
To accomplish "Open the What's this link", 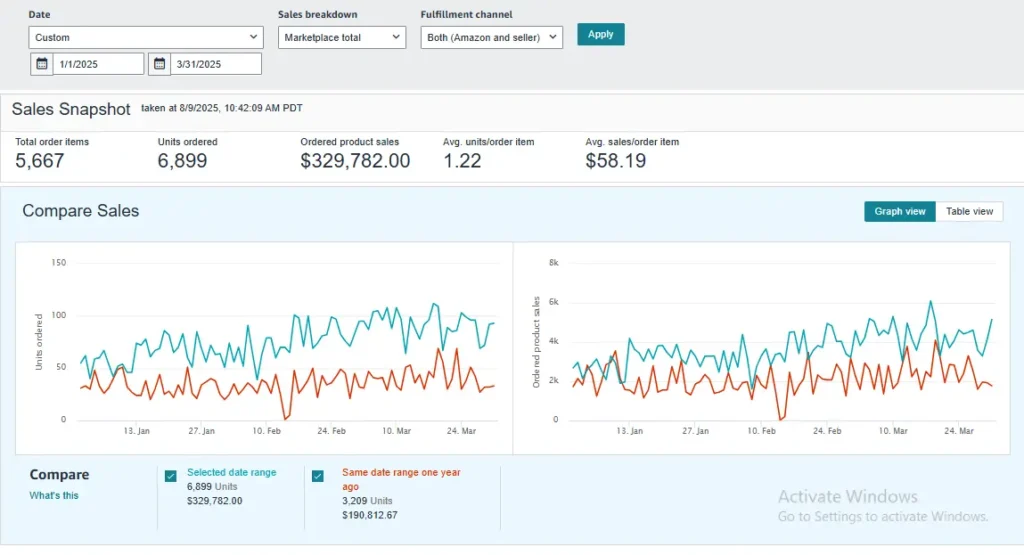I will (54, 495).
